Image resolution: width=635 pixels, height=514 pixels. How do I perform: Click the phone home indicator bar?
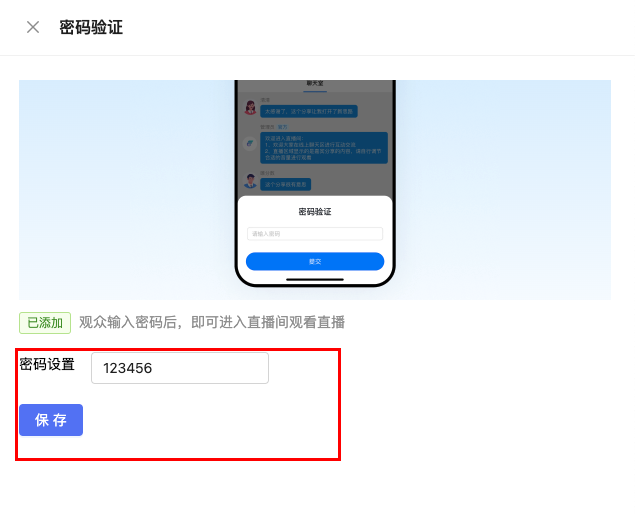tap(315, 279)
